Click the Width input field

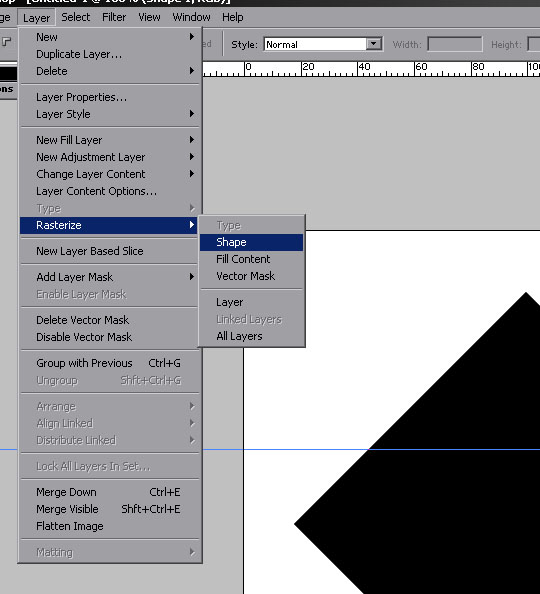pyautogui.click(x=455, y=44)
